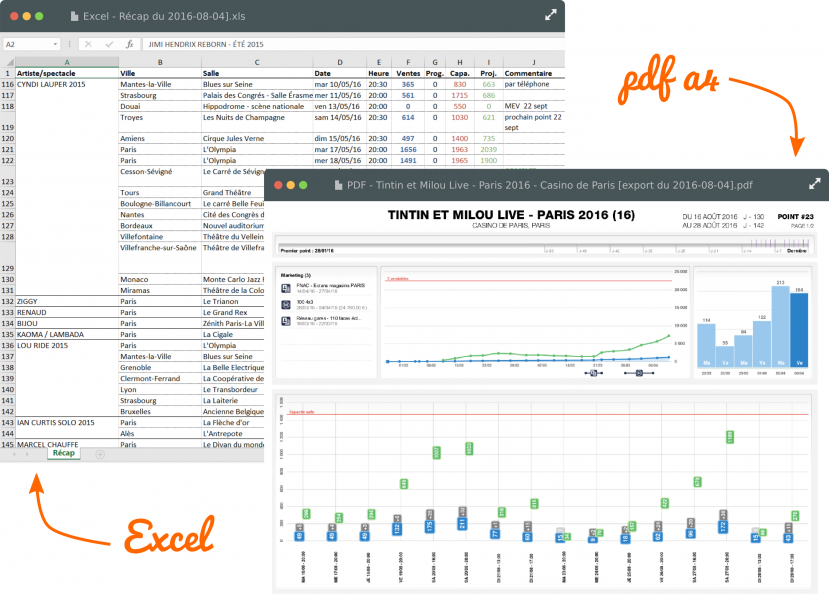Viewport: 829px width, 600px height.
Task: Click the file icon in PDF title bar
Action: coord(338,185)
